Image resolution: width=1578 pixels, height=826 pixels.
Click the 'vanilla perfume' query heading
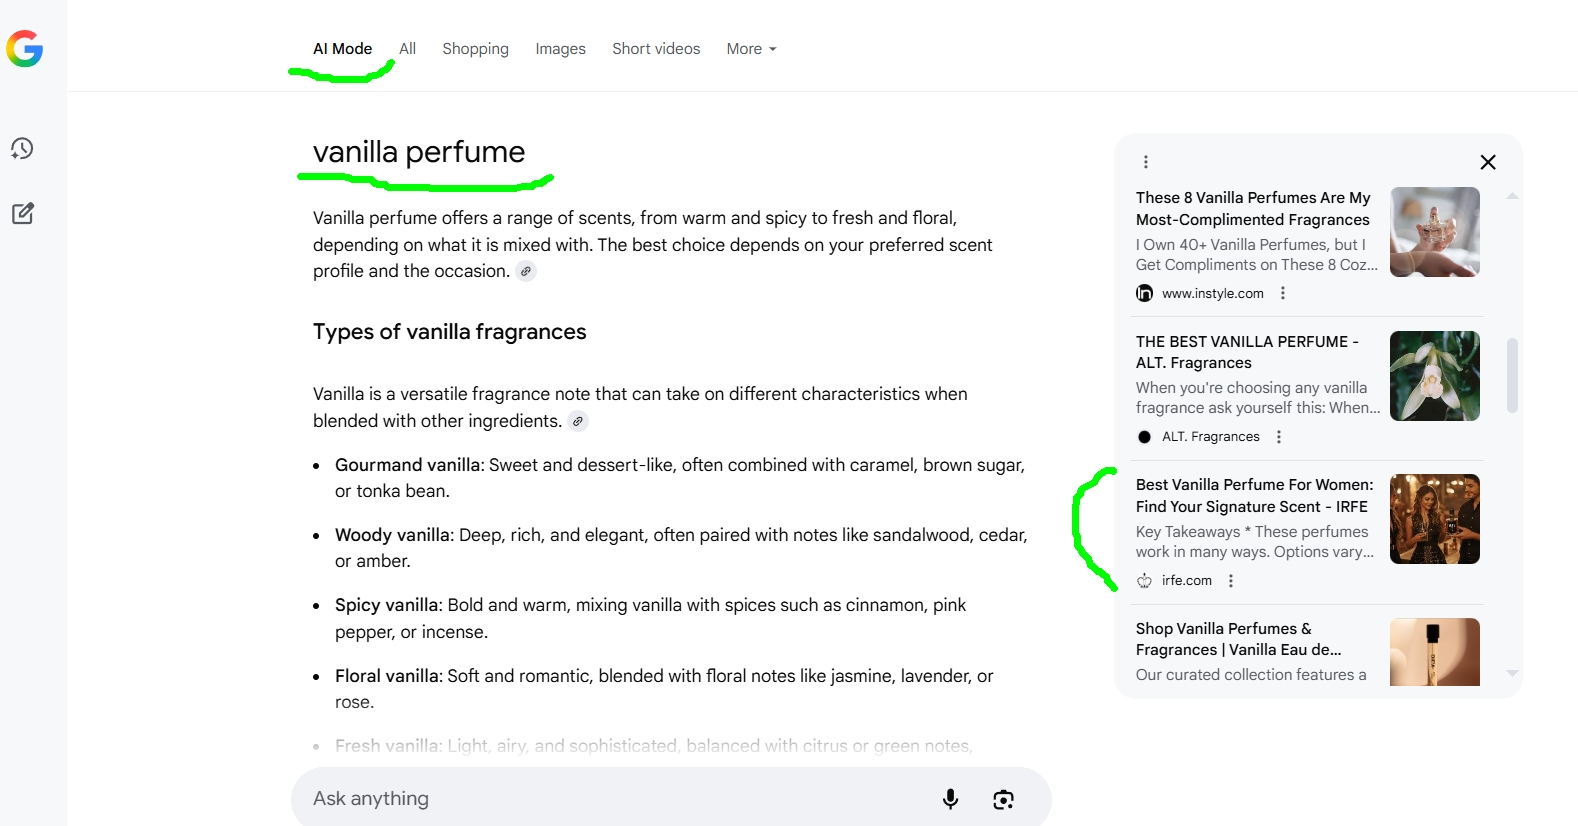tap(419, 152)
